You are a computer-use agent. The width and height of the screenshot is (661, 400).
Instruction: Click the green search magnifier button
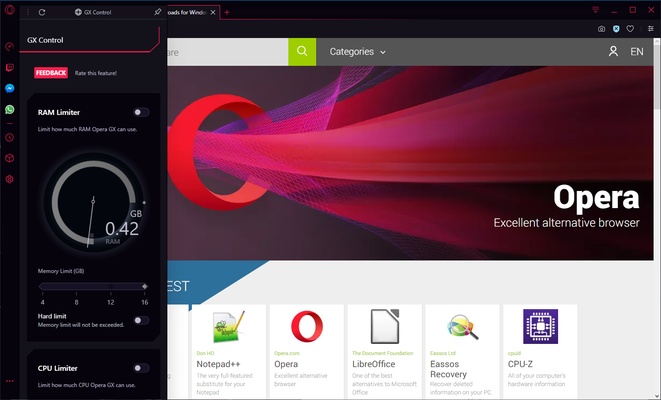click(x=302, y=51)
